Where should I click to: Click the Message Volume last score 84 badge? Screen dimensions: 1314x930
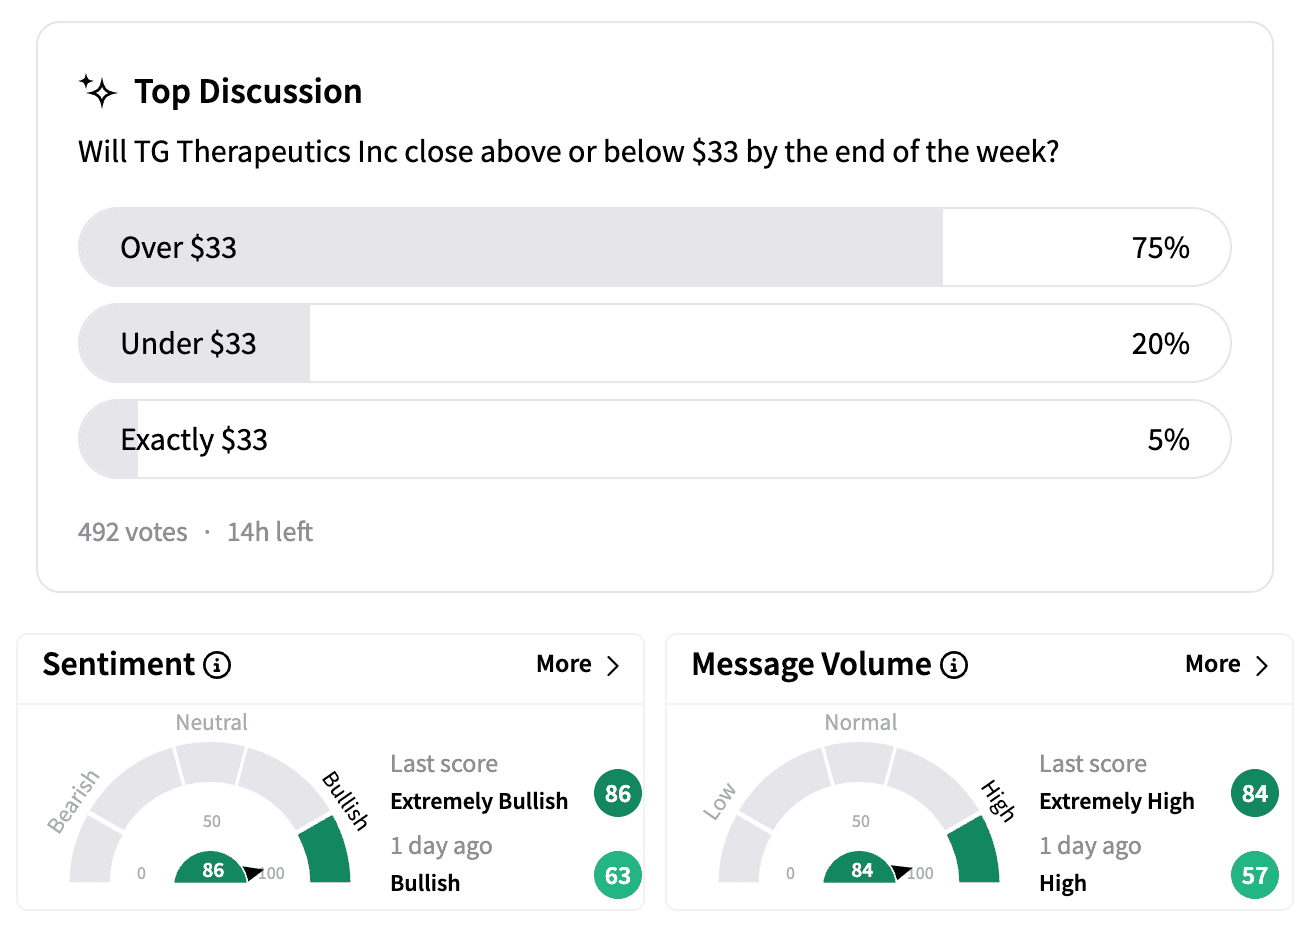(x=1255, y=794)
